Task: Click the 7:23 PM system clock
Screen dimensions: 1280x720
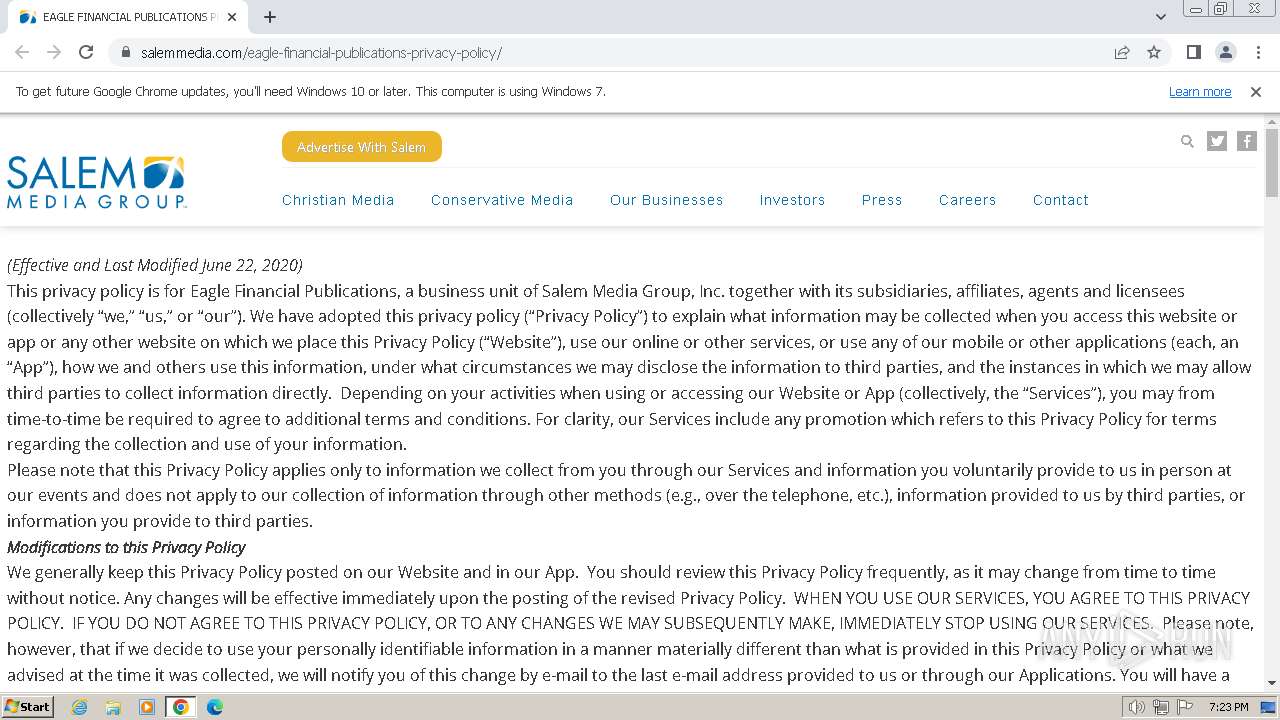Action: [1229, 707]
